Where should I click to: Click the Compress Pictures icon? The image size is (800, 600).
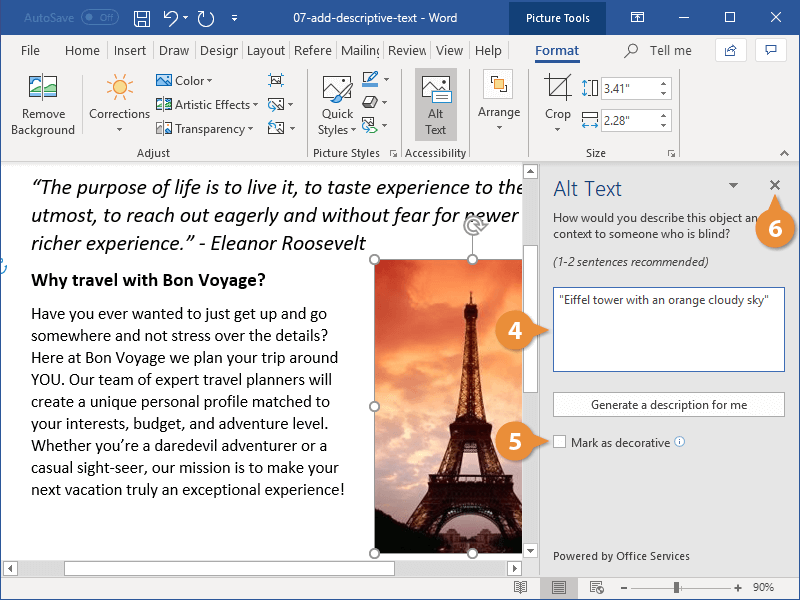coord(276,80)
